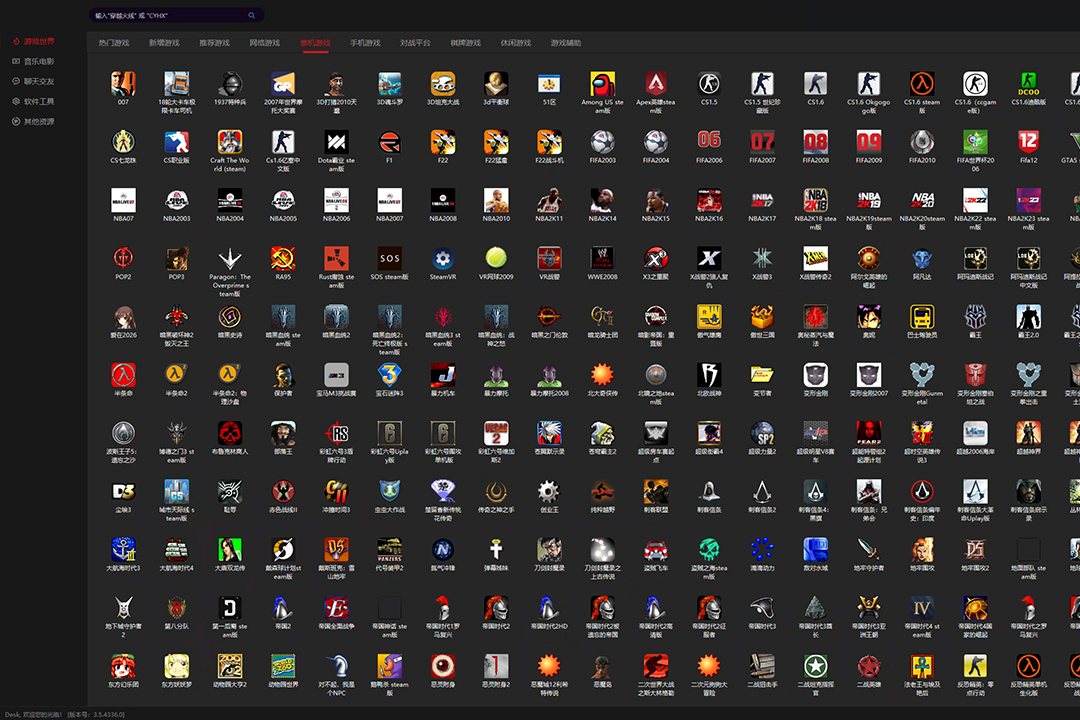This screenshot has width=1080, height=720.
Task: Select the POP3 game icon
Action: [177, 259]
